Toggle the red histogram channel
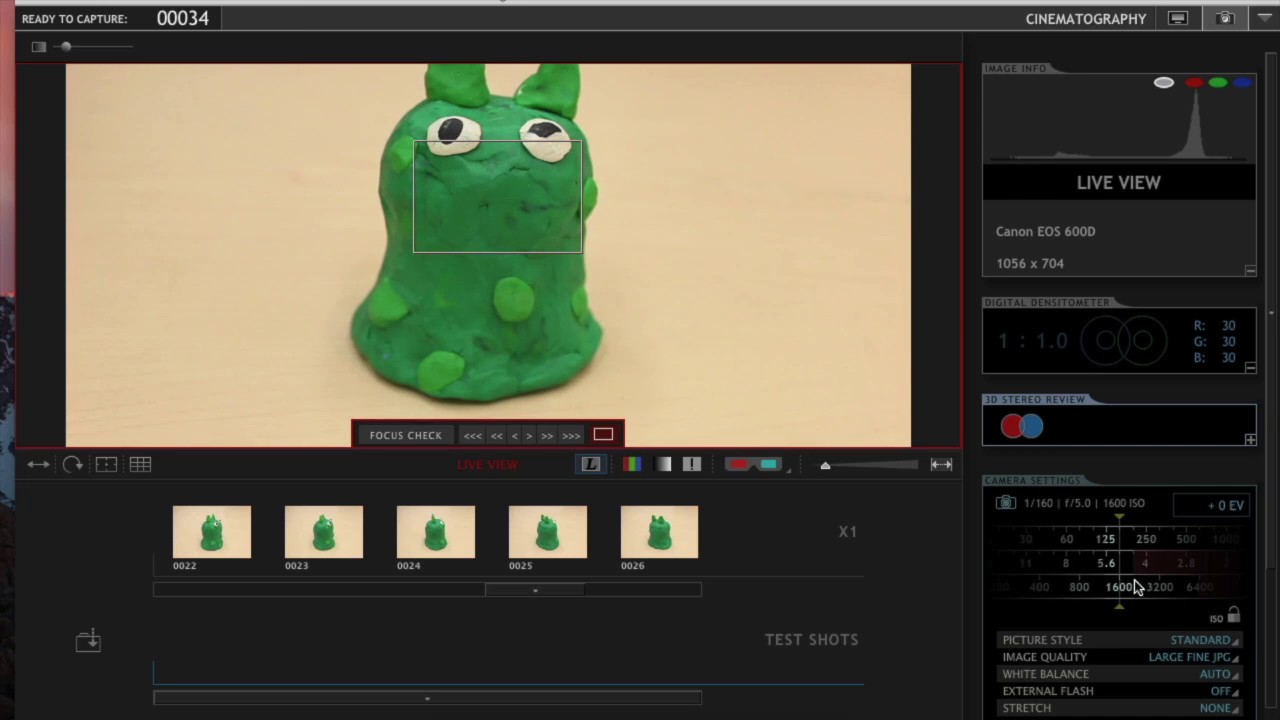This screenshot has width=1280, height=720. pyautogui.click(x=1194, y=82)
